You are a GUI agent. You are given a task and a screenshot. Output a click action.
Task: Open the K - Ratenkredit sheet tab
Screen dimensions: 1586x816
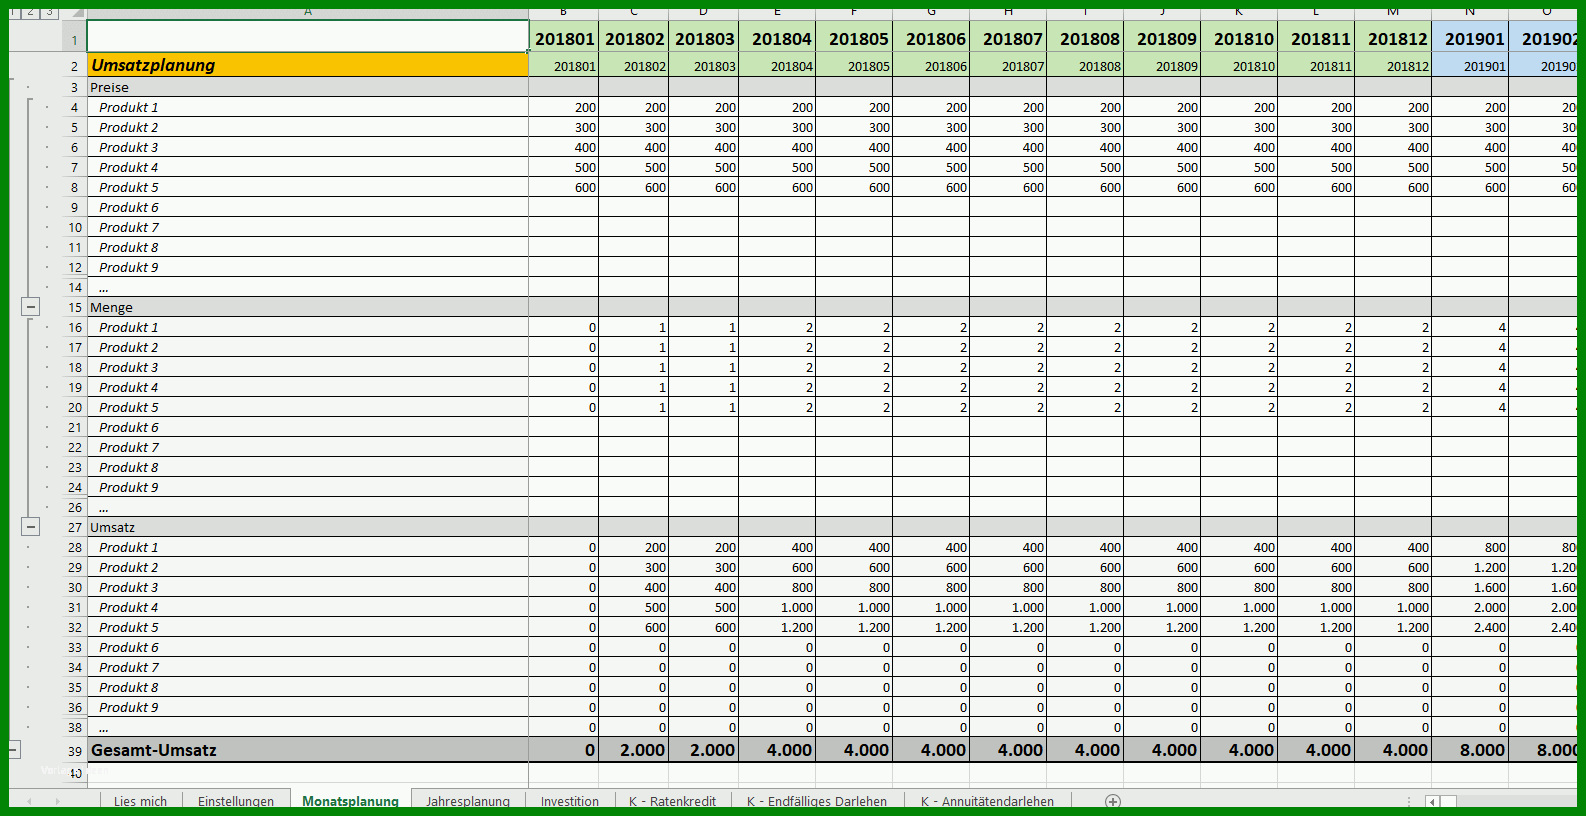[x=672, y=801]
